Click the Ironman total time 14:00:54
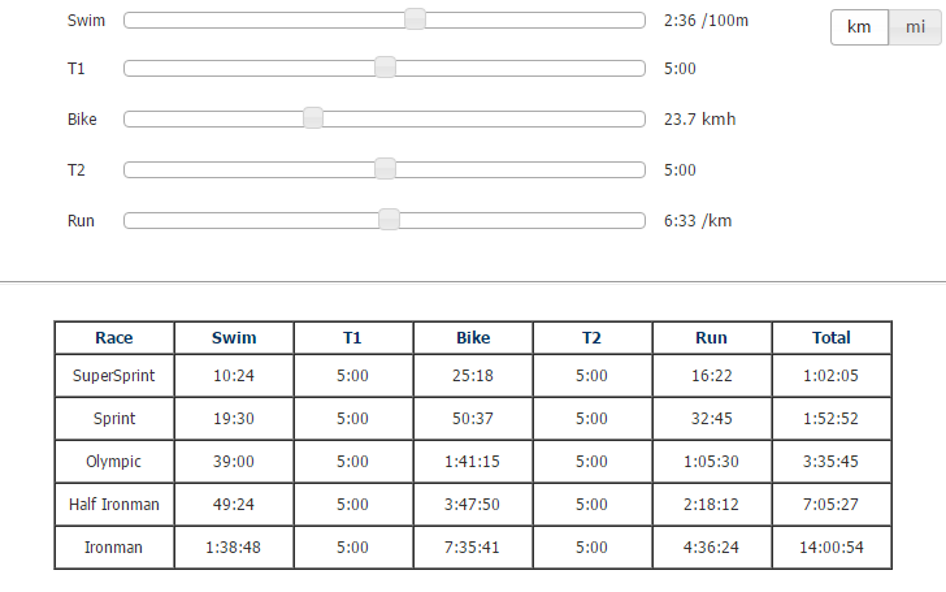946x592 pixels. (831, 547)
